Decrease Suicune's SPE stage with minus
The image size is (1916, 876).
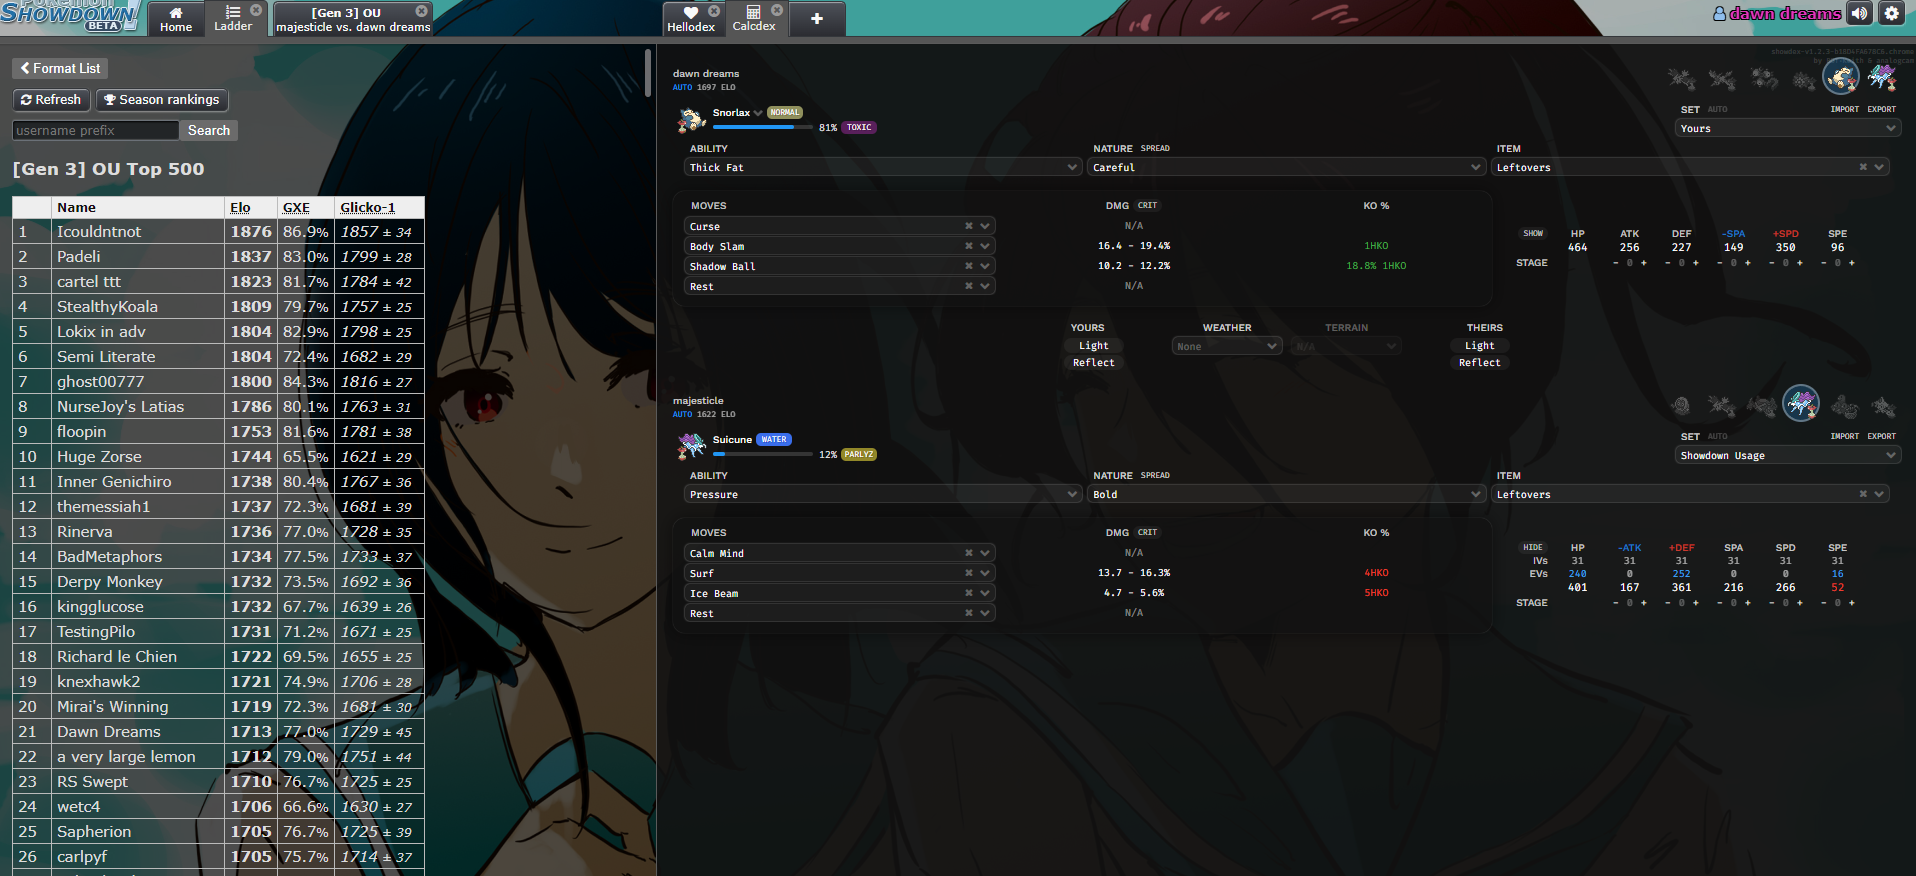pos(1823,603)
